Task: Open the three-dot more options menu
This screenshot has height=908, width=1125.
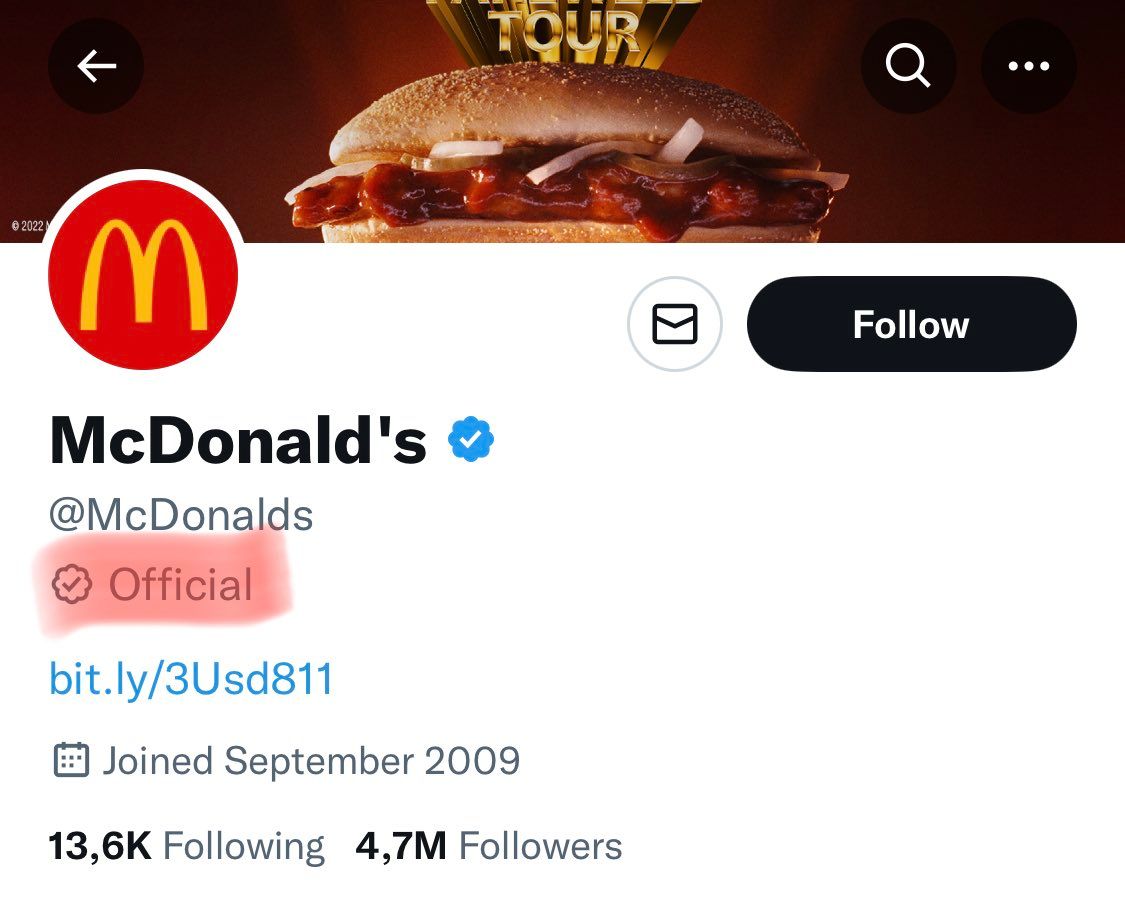Action: pos(1029,67)
